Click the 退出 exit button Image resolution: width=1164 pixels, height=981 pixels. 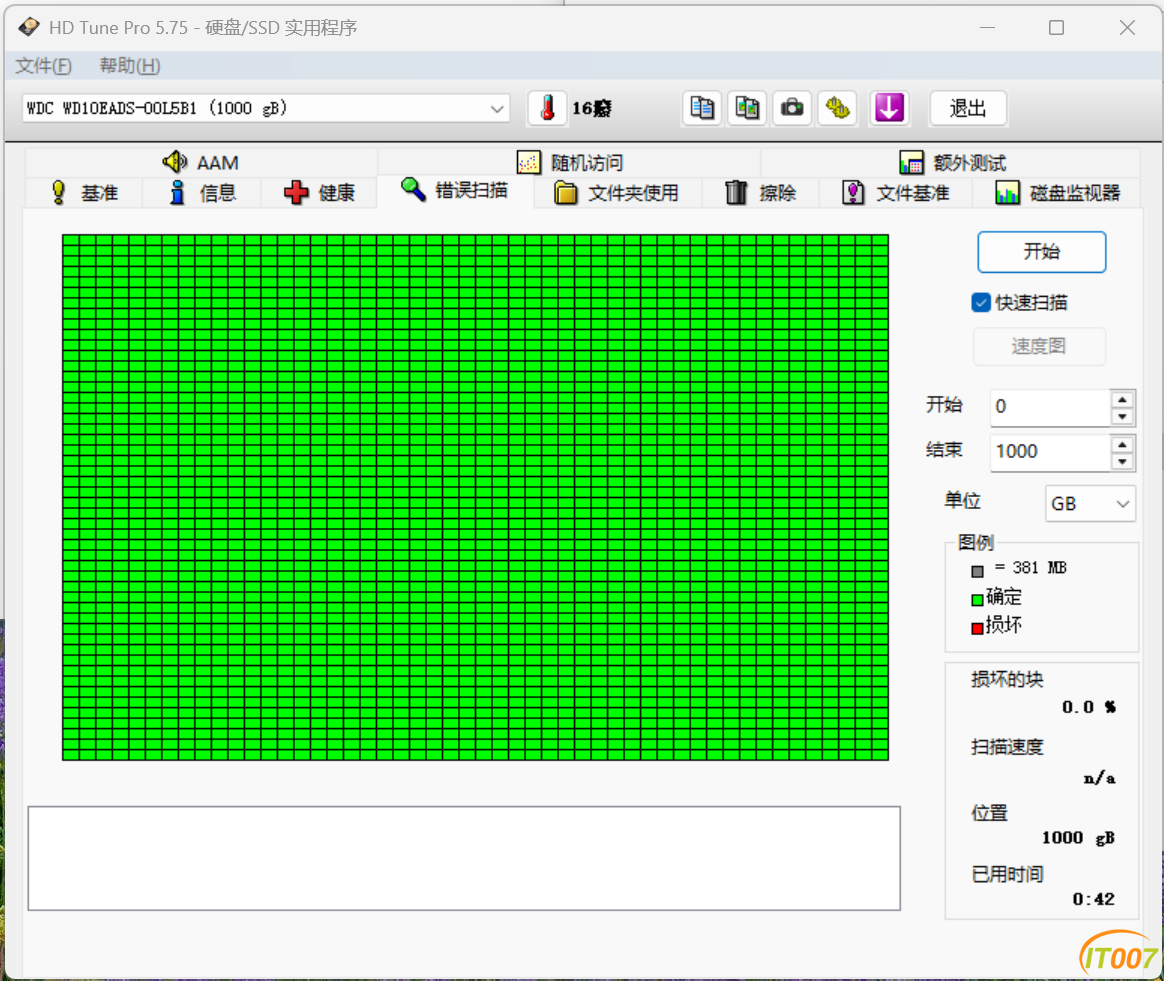point(968,108)
